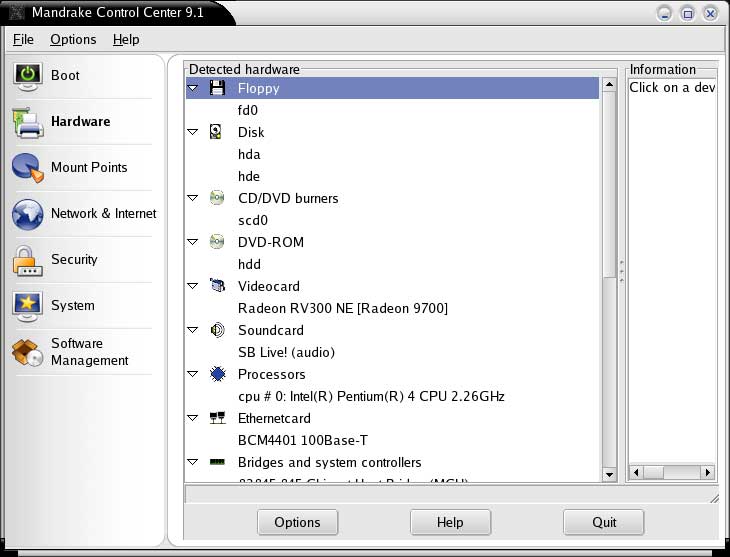Collapse the Ethernetcard category arrow

[193, 418]
